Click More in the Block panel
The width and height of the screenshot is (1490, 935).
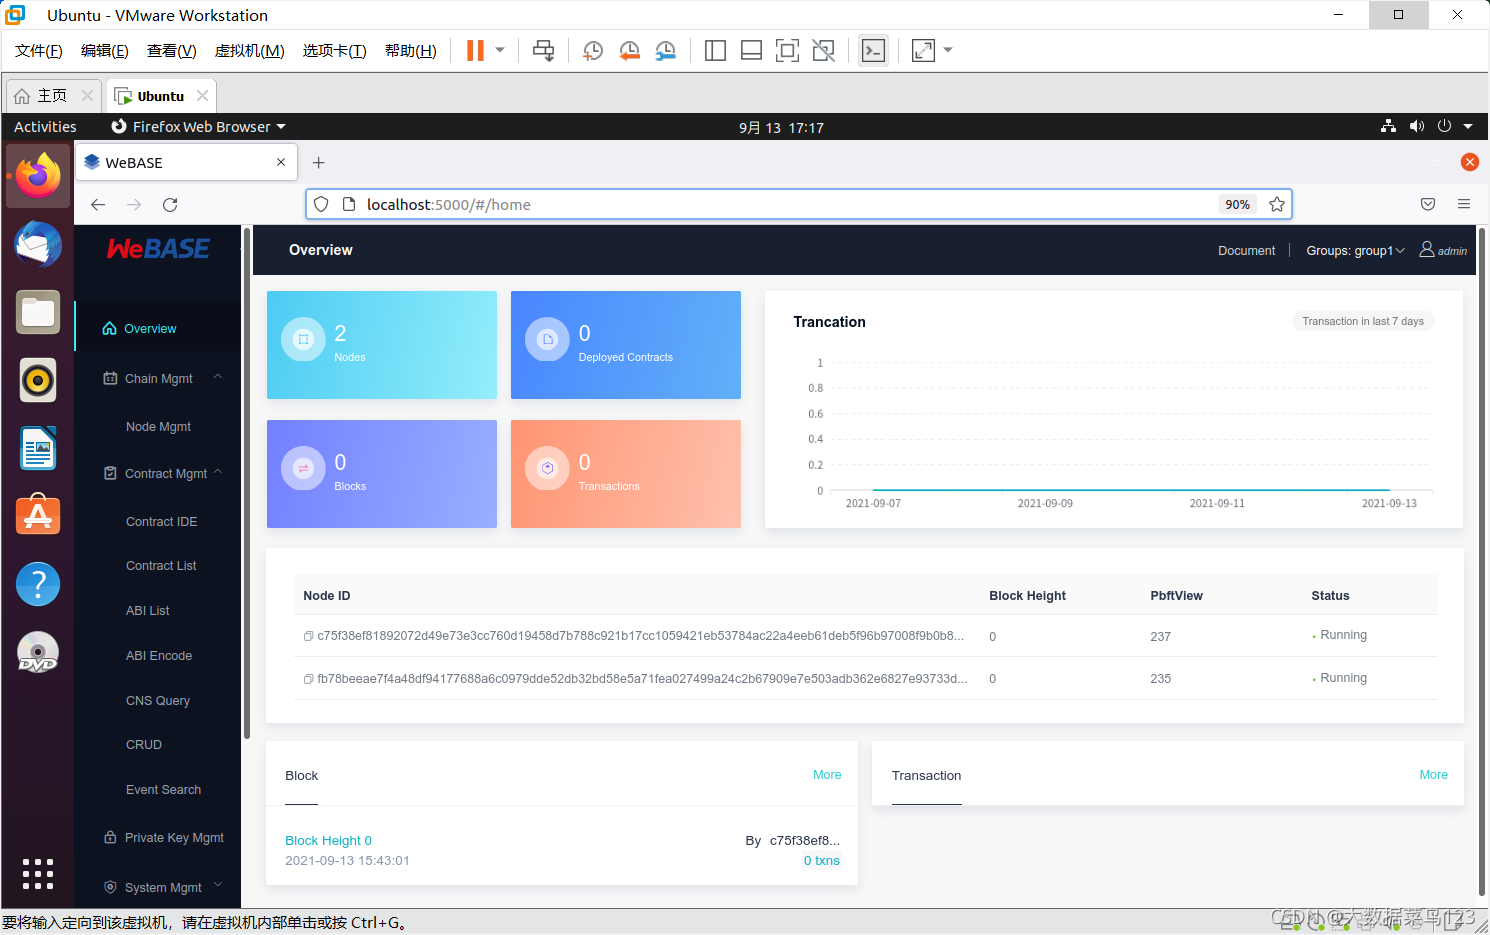[827, 775]
